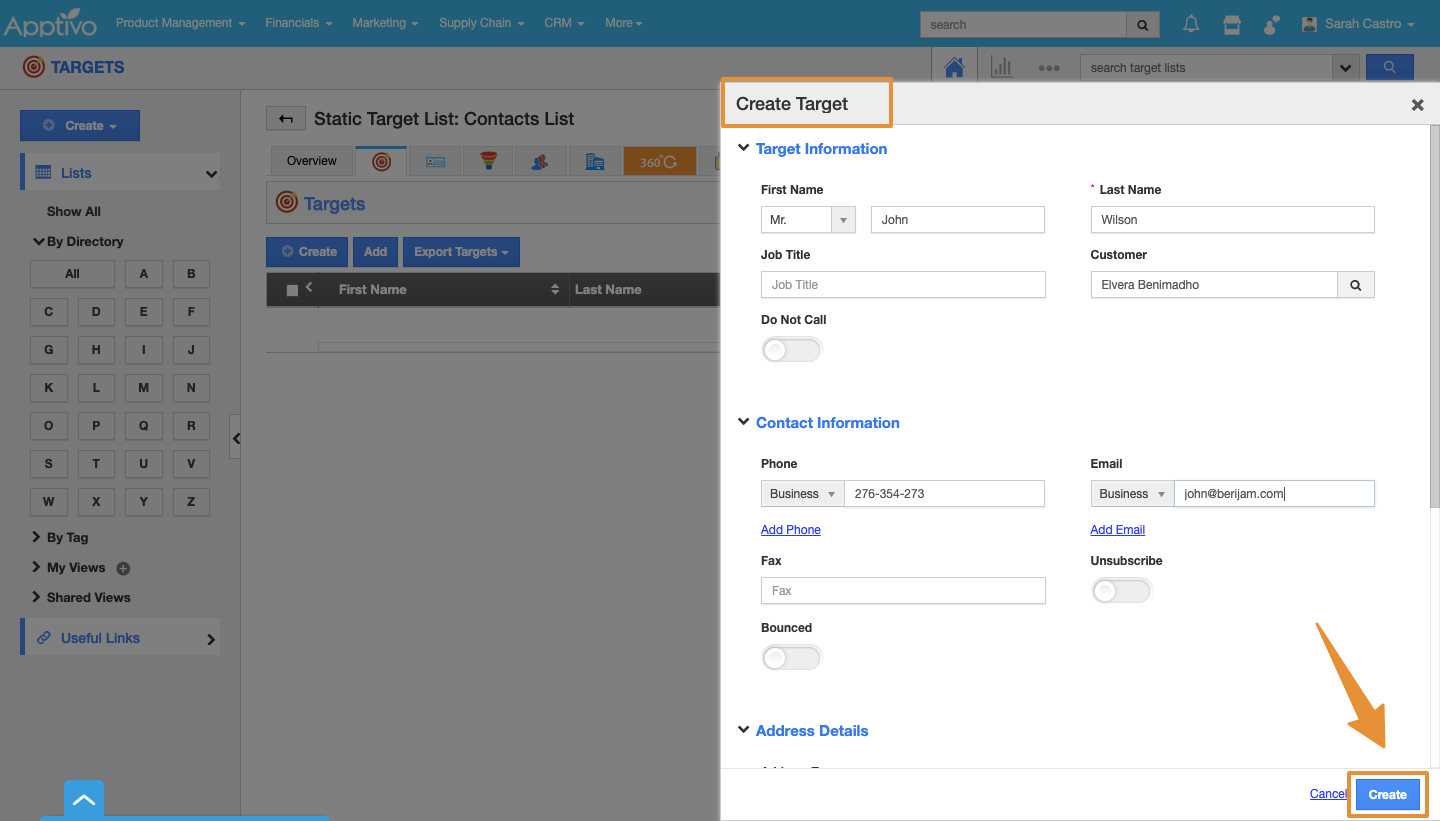Image resolution: width=1440 pixels, height=821 pixels.
Task: Collapse the Target Information section
Action: click(743, 148)
